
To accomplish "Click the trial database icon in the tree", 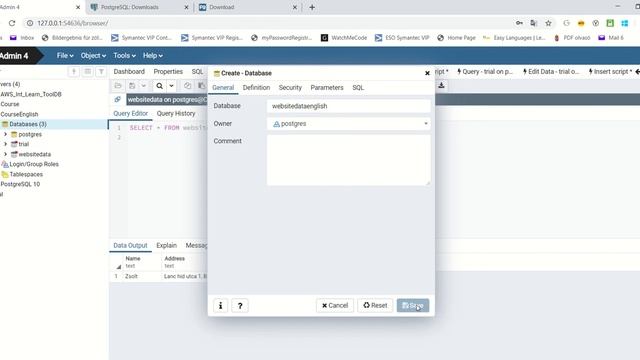I will [14, 144].
